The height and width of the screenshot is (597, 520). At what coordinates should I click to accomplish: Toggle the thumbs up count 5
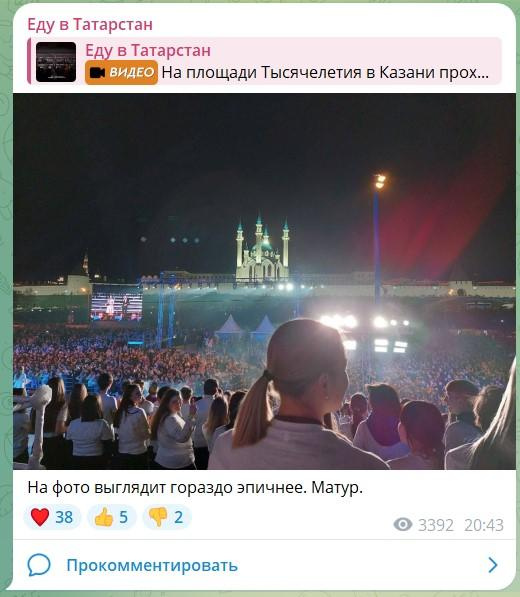click(x=123, y=517)
